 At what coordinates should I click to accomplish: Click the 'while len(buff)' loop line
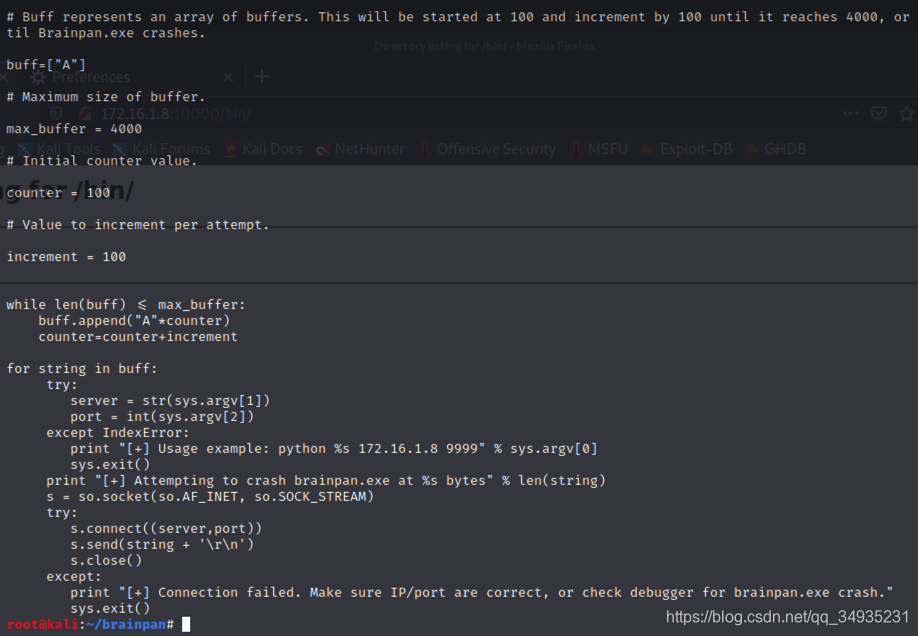[126, 305]
